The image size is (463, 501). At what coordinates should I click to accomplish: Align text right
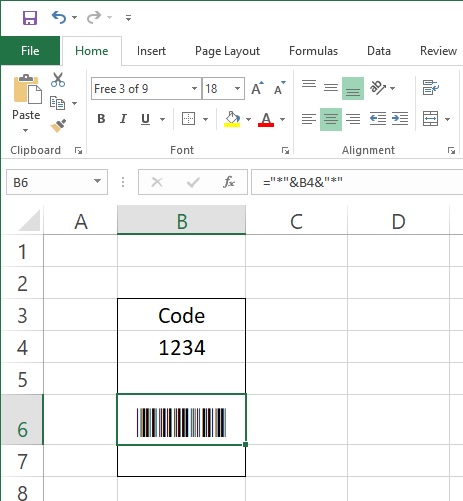(353, 119)
